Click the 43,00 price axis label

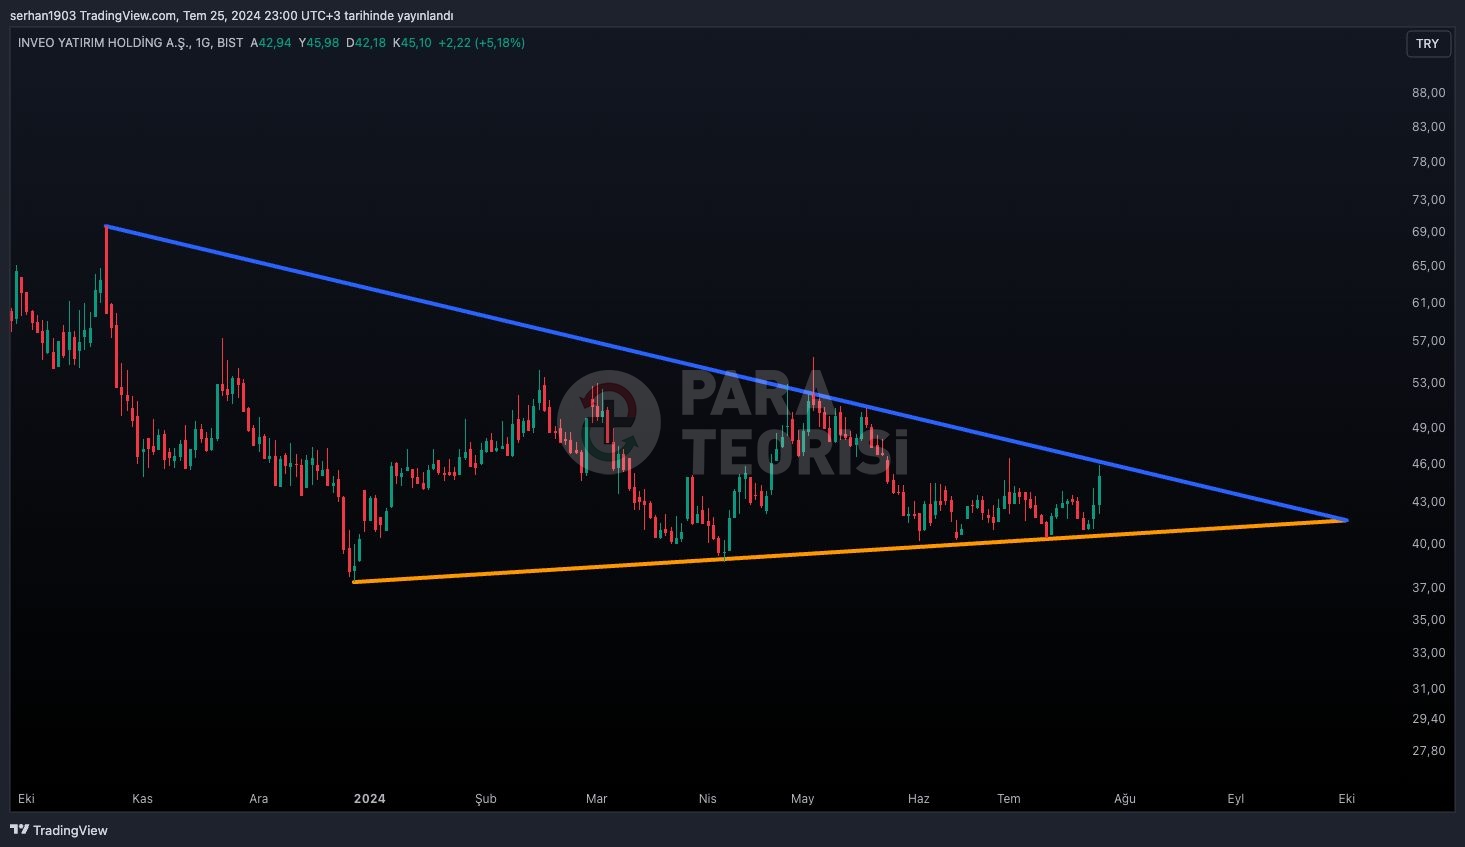(x=1428, y=501)
